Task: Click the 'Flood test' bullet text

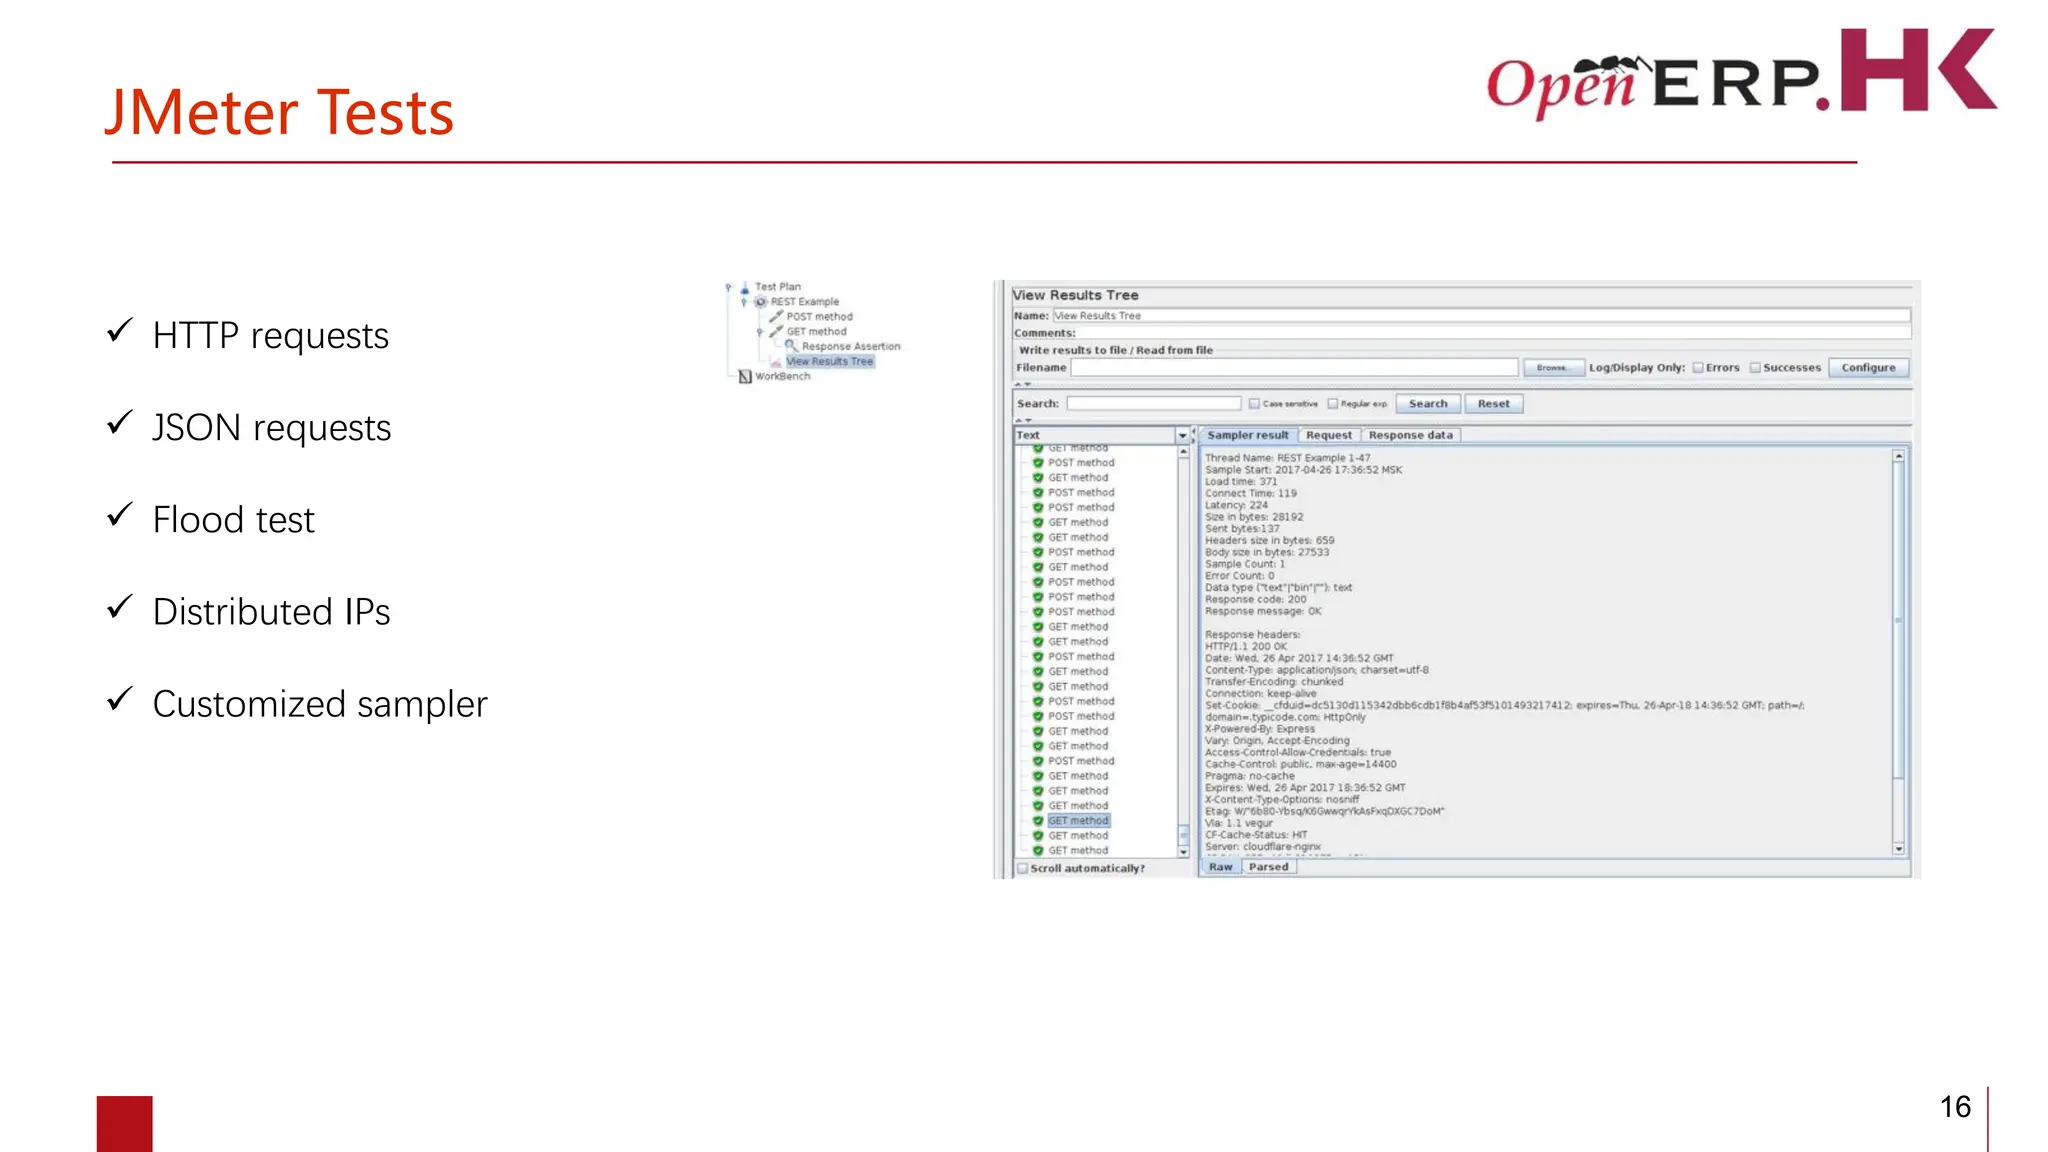Action: coord(233,520)
